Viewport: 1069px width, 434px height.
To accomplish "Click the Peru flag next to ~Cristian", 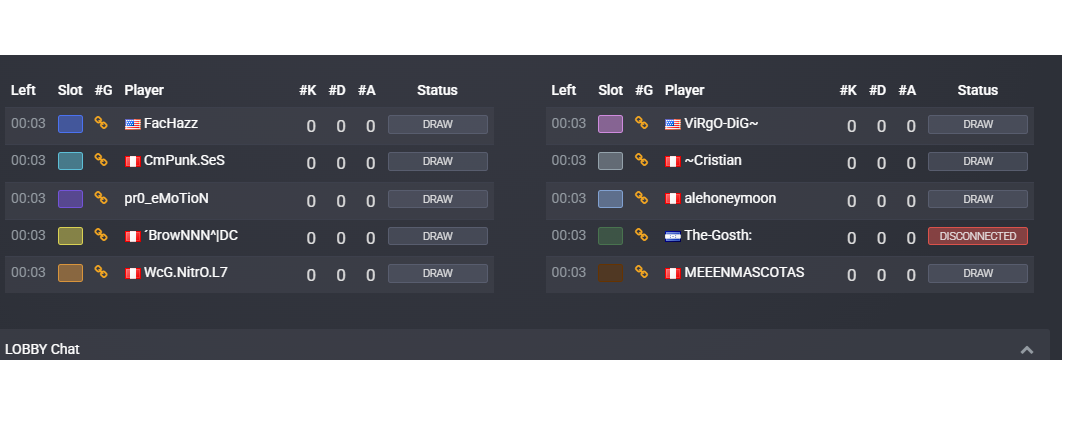I will [673, 161].
